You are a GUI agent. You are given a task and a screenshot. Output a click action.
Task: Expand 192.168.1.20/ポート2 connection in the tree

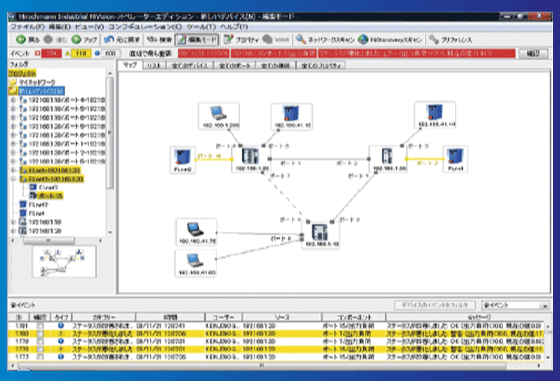(13, 152)
